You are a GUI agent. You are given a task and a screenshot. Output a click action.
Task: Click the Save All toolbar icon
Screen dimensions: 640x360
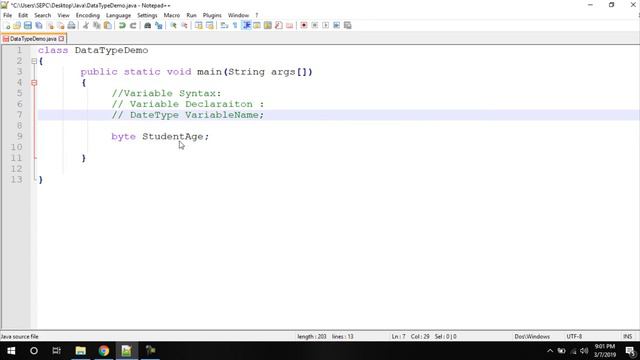[39, 25]
